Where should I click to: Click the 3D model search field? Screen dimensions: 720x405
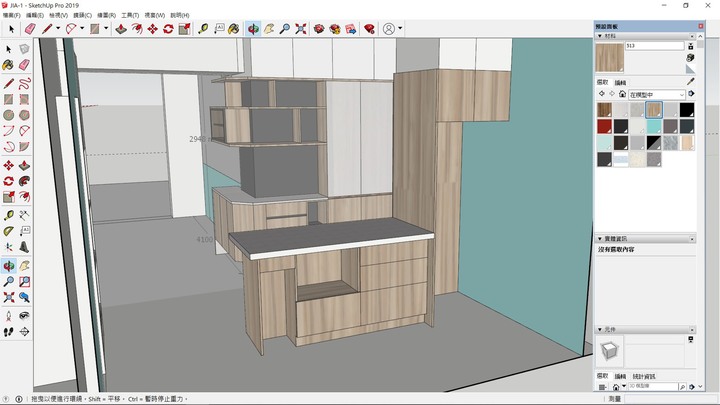pos(652,387)
